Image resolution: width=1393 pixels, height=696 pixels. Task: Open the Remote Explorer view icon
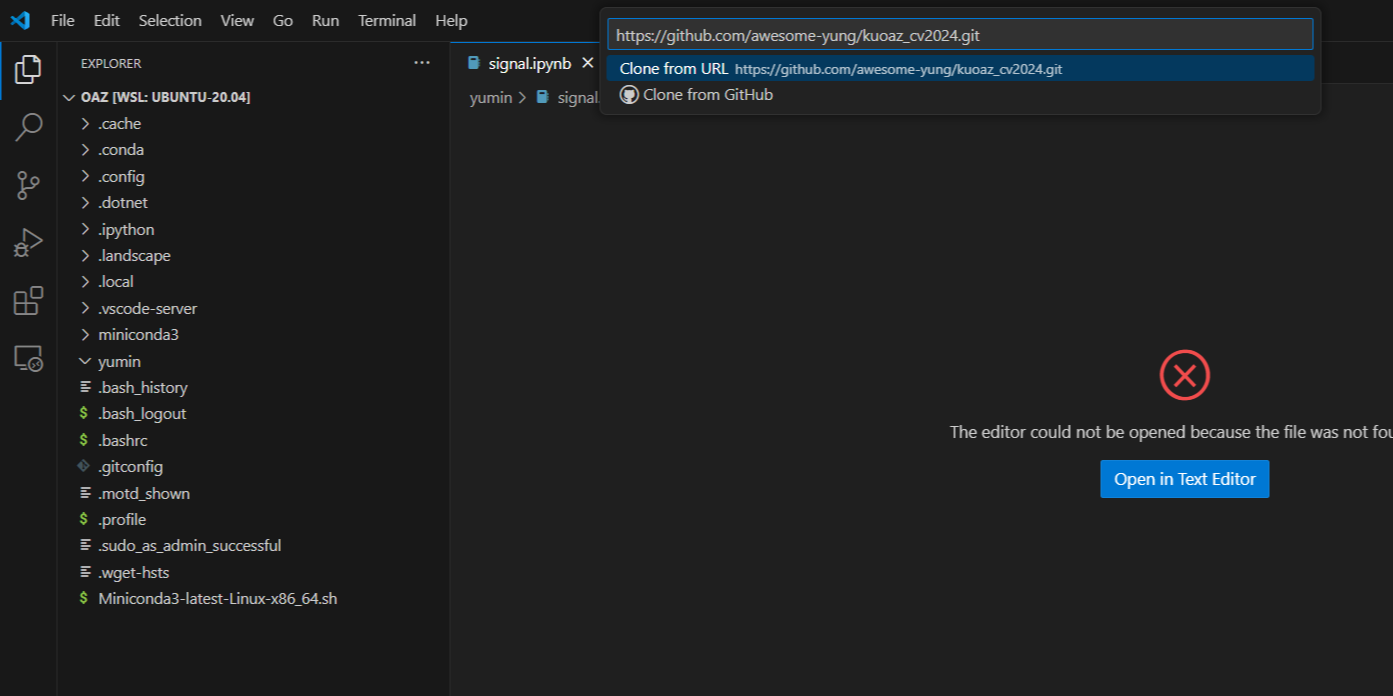(x=28, y=358)
